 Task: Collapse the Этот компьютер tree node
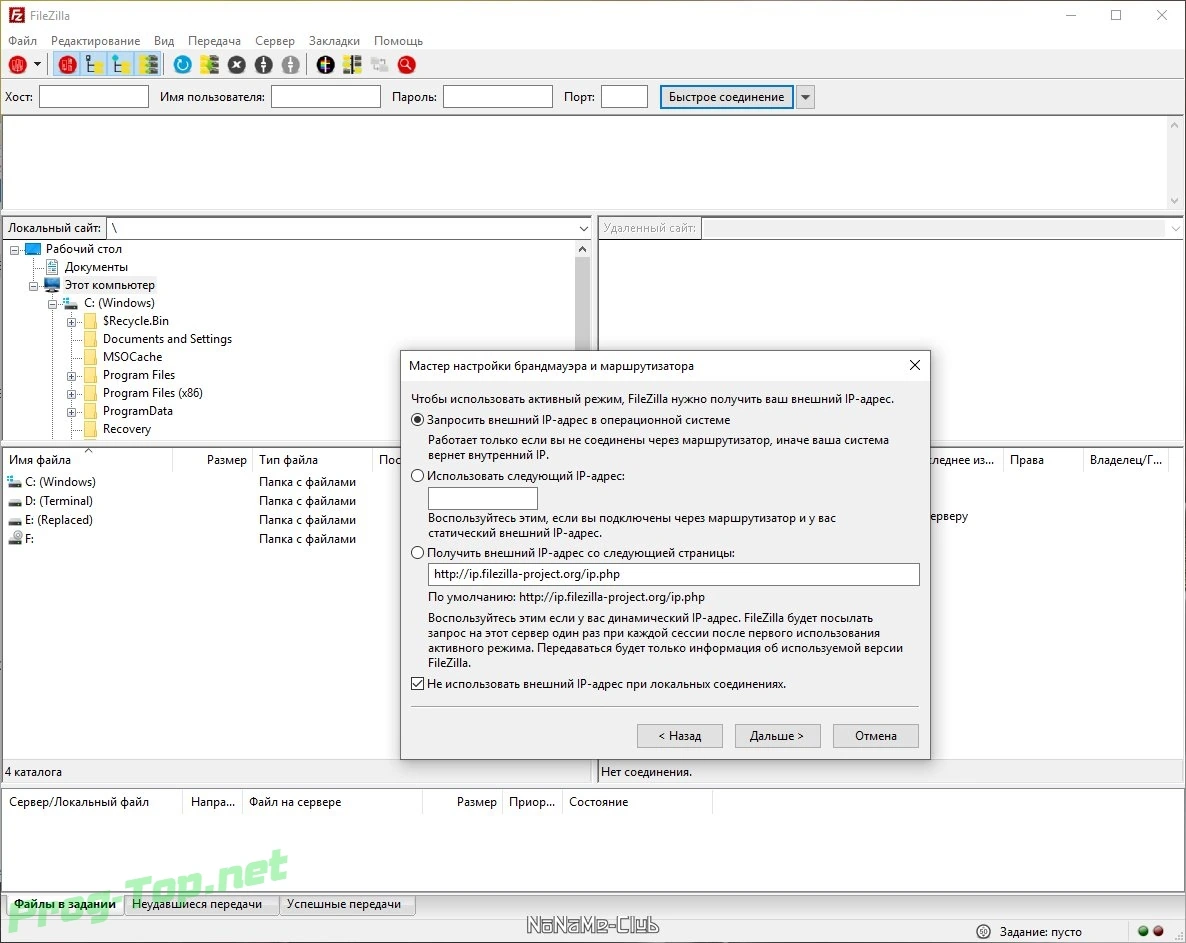tap(33, 286)
